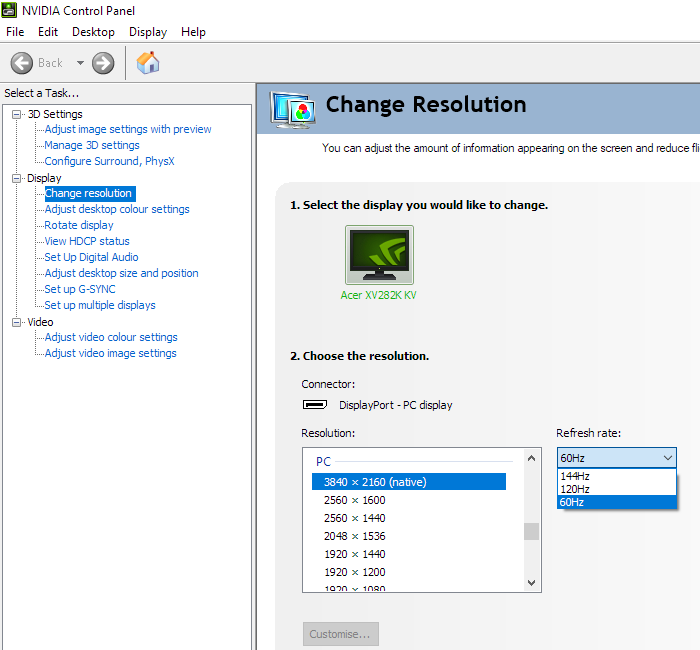Click the Refresh rate combo box
This screenshot has width=700, height=650.
pyautogui.click(x=617, y=458)
